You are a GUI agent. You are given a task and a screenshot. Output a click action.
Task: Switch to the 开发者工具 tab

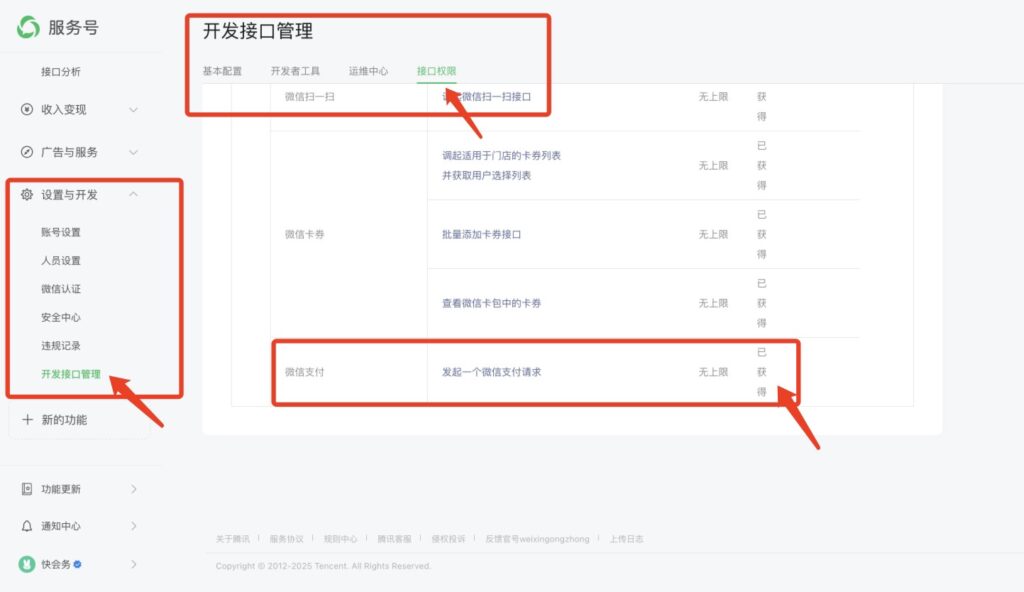pyautogui.click(x=295, y=71)
